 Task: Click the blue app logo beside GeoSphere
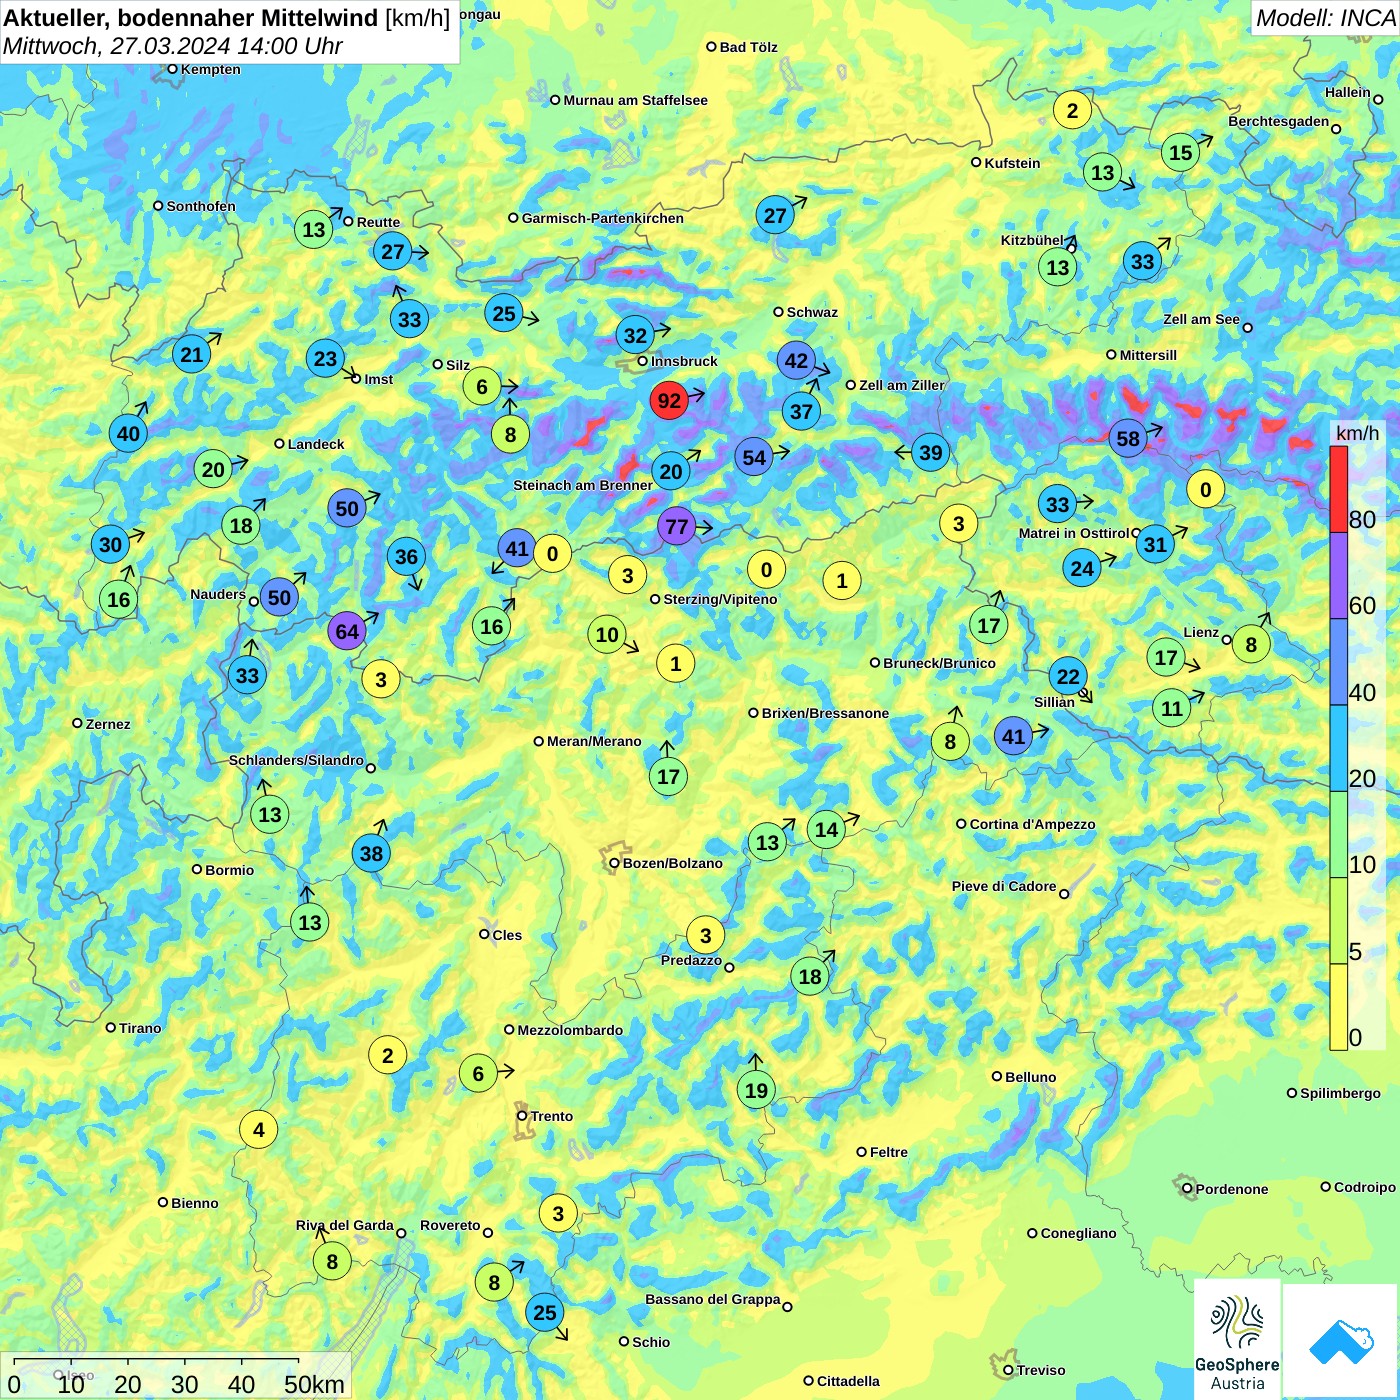pyautogui.click(x=1340, y=1341)
